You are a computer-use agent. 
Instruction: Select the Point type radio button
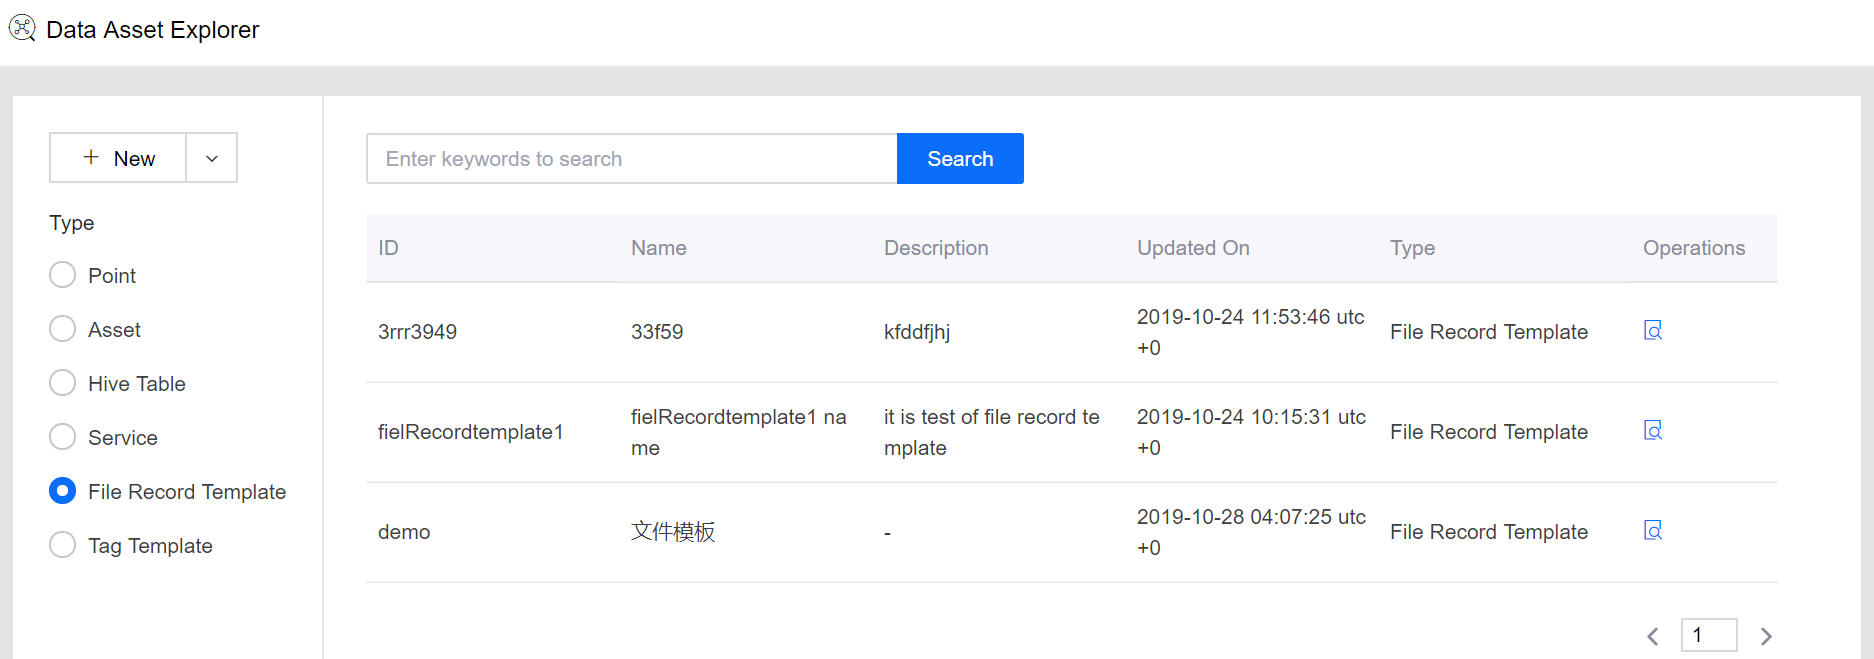tap(63, 275)
